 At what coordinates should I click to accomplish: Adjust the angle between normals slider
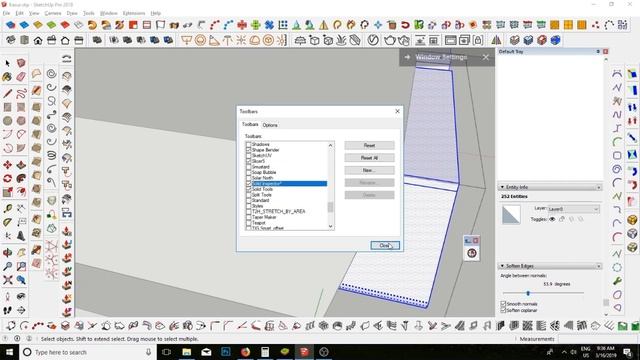pyautogui.click(x=528, y=293)
